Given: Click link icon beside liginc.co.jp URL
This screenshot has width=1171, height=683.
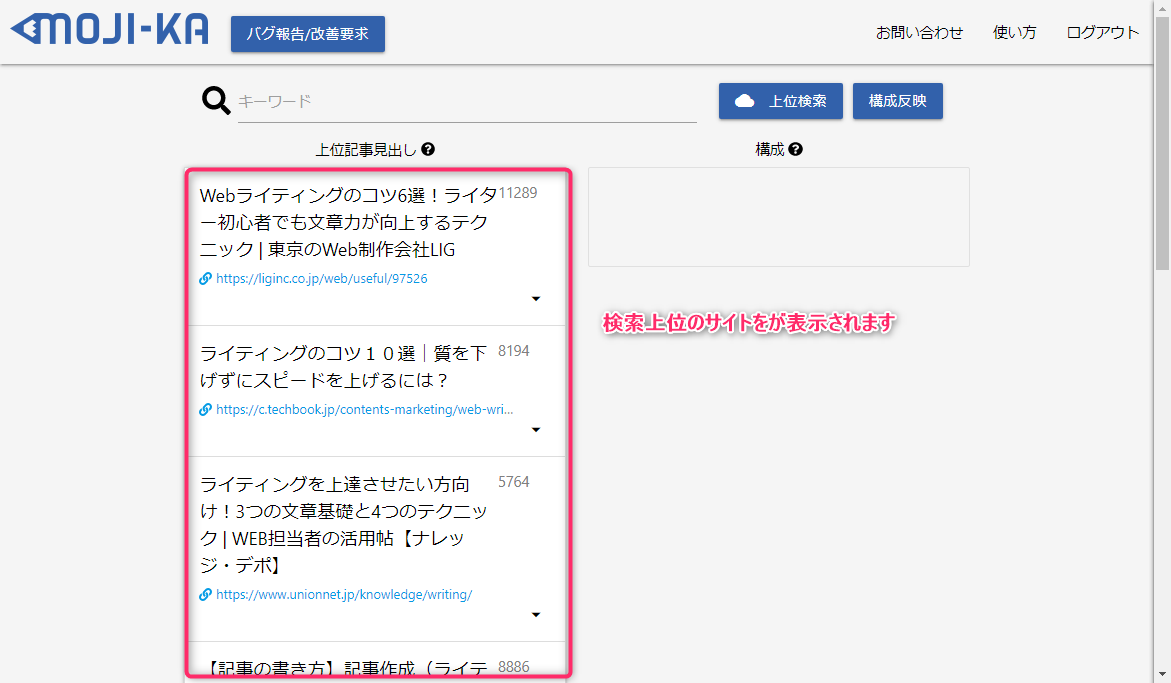Looking at the screenshot, I should [205, 278].
